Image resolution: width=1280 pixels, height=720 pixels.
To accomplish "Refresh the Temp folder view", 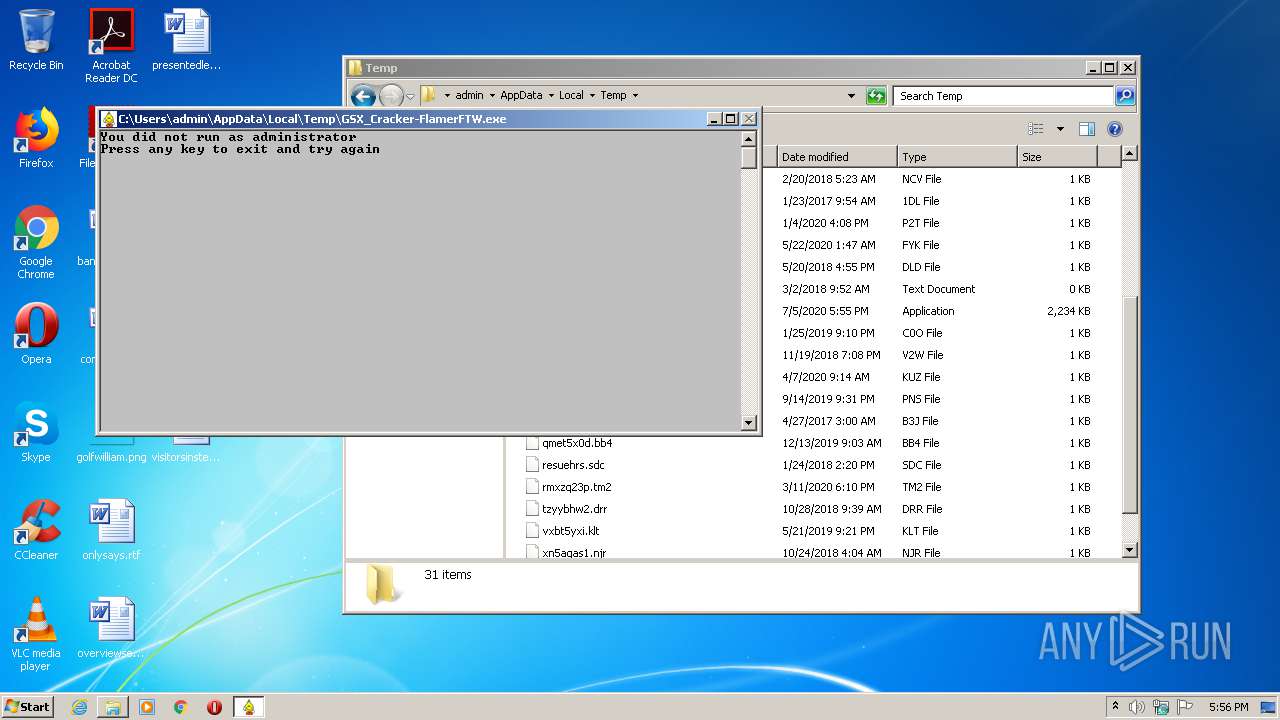I will coord(876,96).
